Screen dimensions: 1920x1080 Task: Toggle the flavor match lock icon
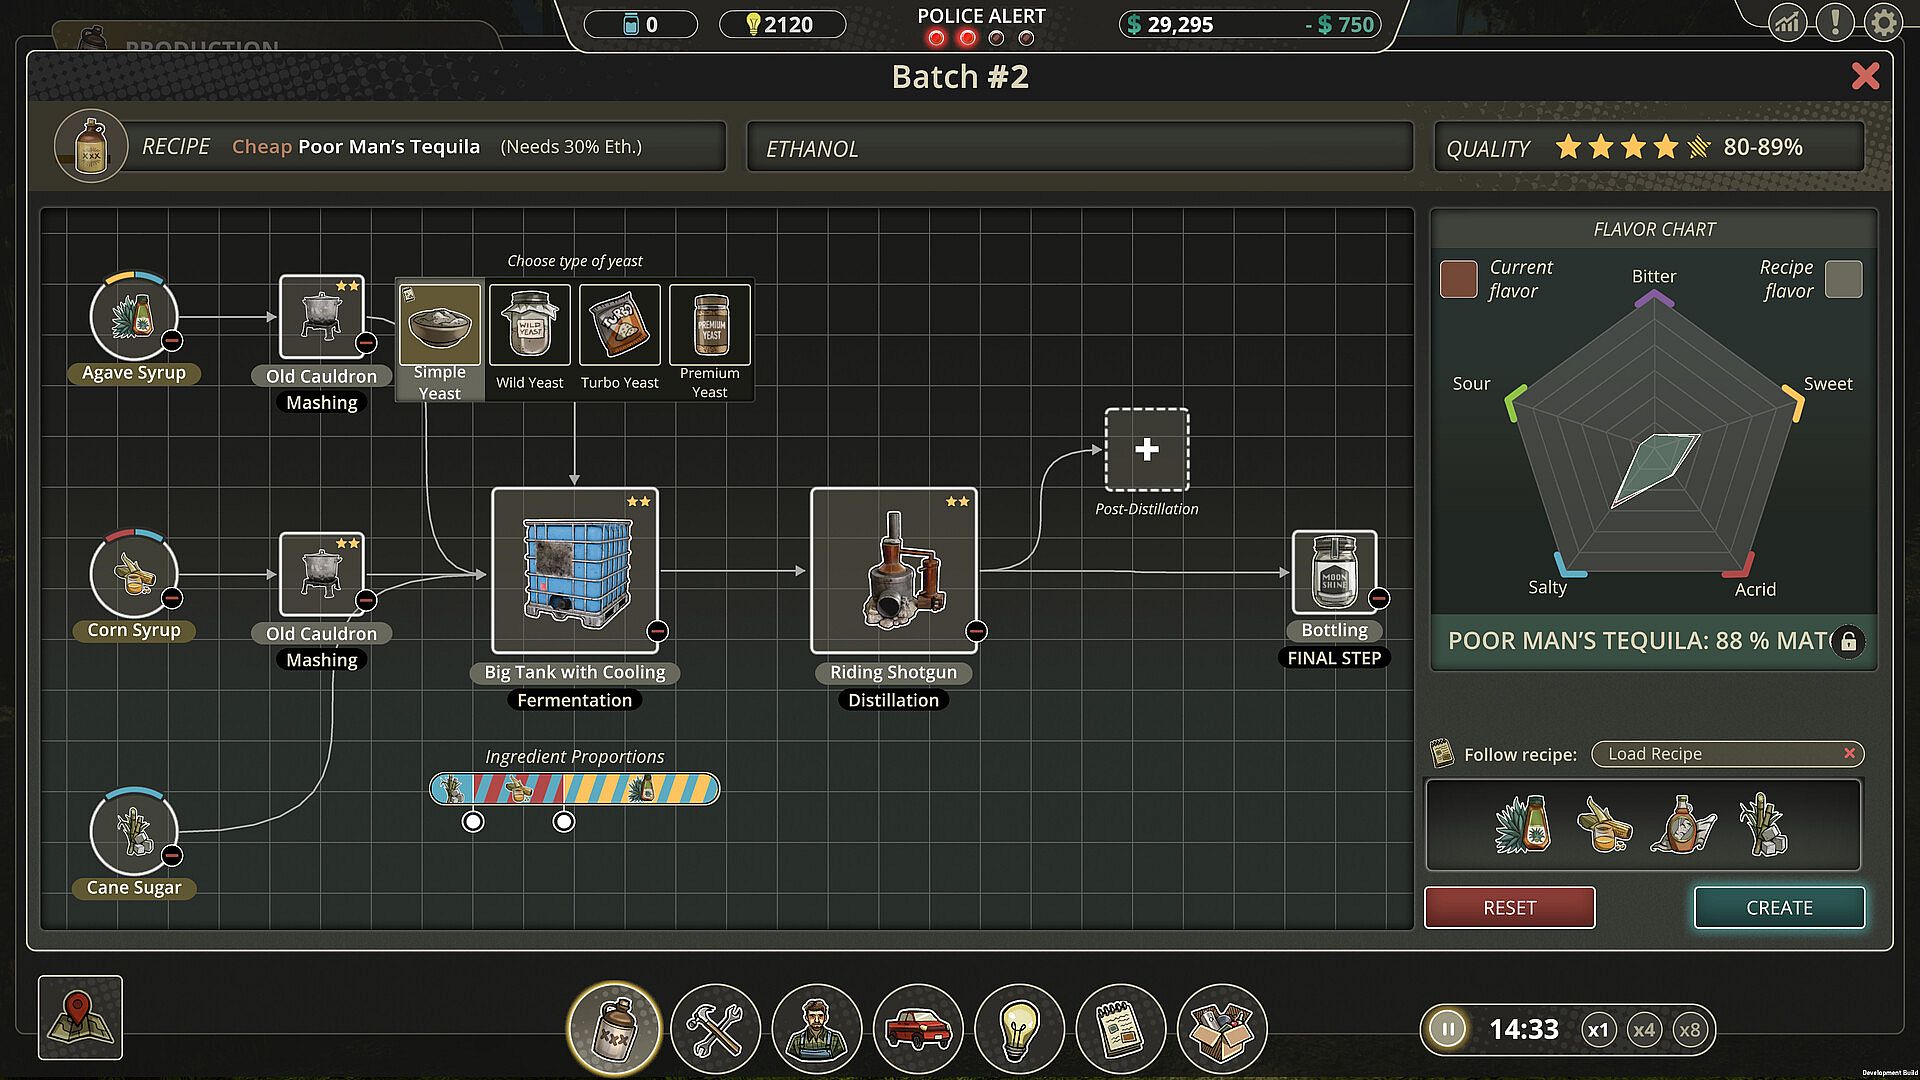[x=1848, y=641]
